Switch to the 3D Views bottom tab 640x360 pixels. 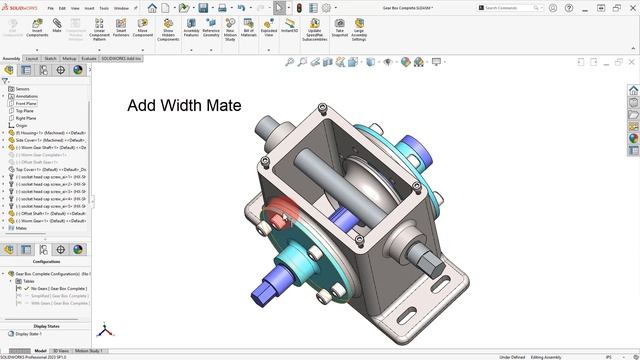click(60, 351)
